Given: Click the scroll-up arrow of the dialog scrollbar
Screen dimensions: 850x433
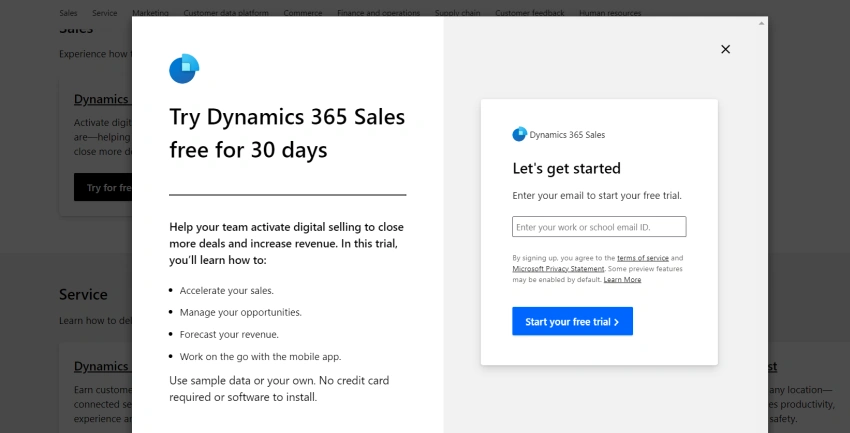Looking at the screenshot, I should (761, 23).
